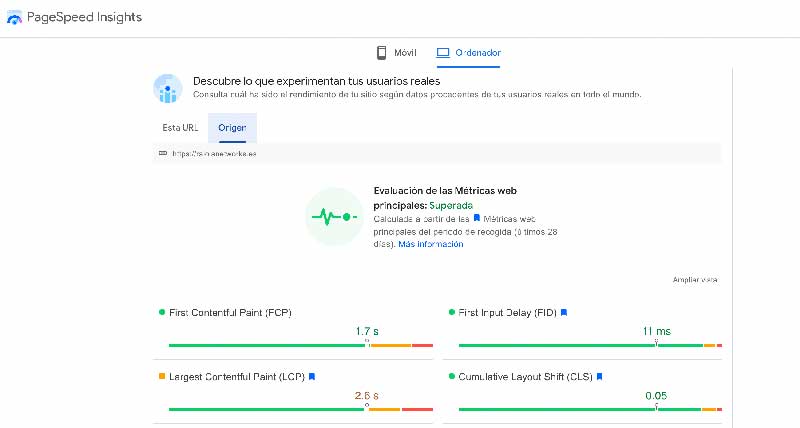Select the Origen tab
The width and height of the screenshot is (800, 428).
(x=232, y=128)
